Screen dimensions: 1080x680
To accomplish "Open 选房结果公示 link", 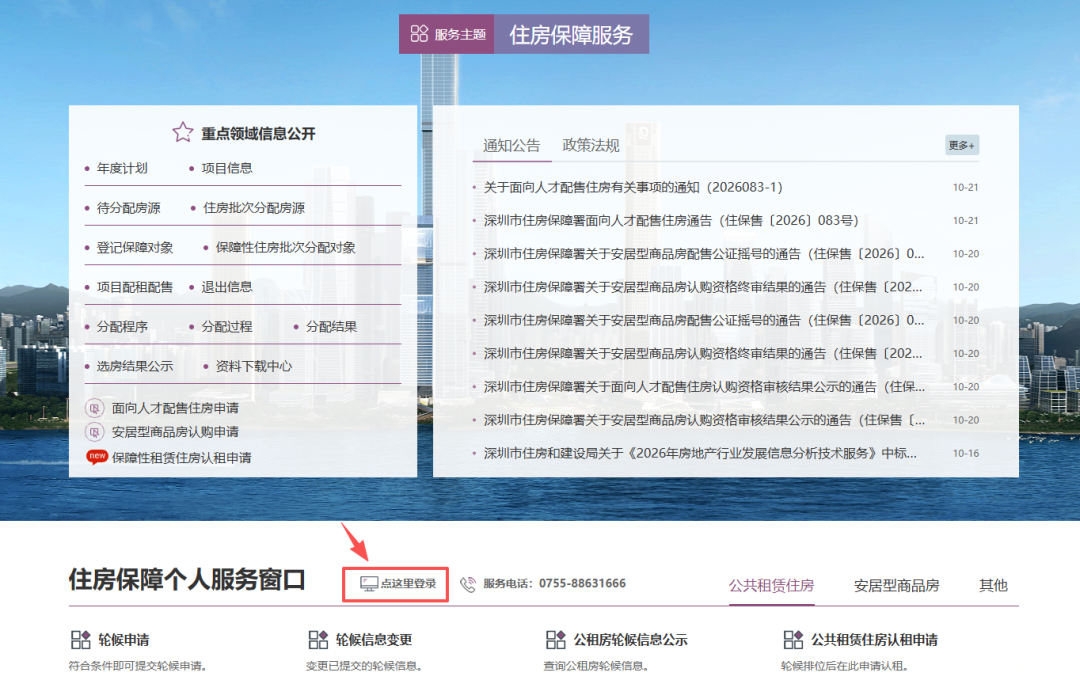I will 135,367.
